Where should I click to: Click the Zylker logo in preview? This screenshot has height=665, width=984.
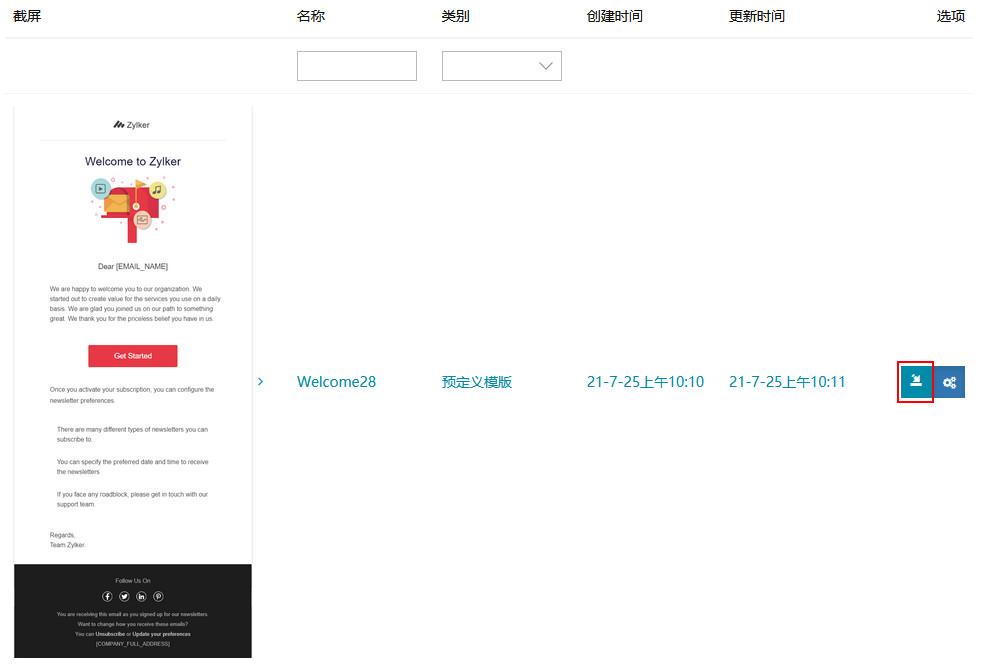[132, 125]
